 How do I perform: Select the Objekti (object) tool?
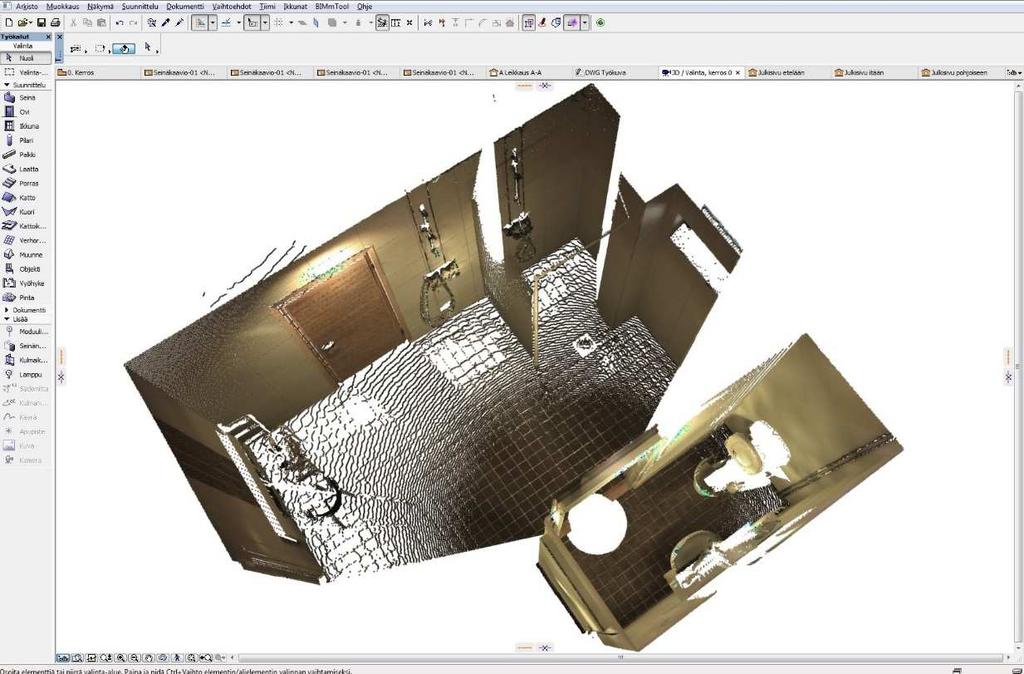(x=26, y=269)
